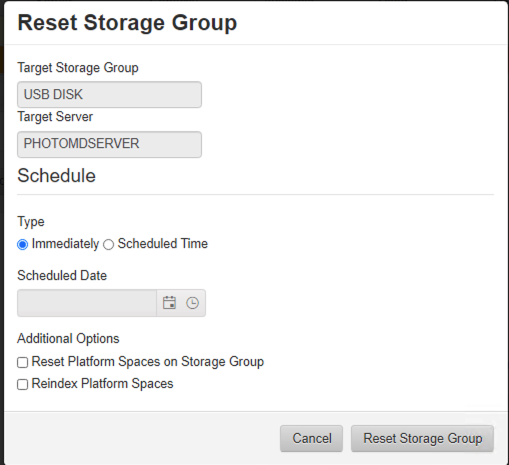
Task: Click the PHOTOMDSERVER target server field
Action: pos(109,144)
